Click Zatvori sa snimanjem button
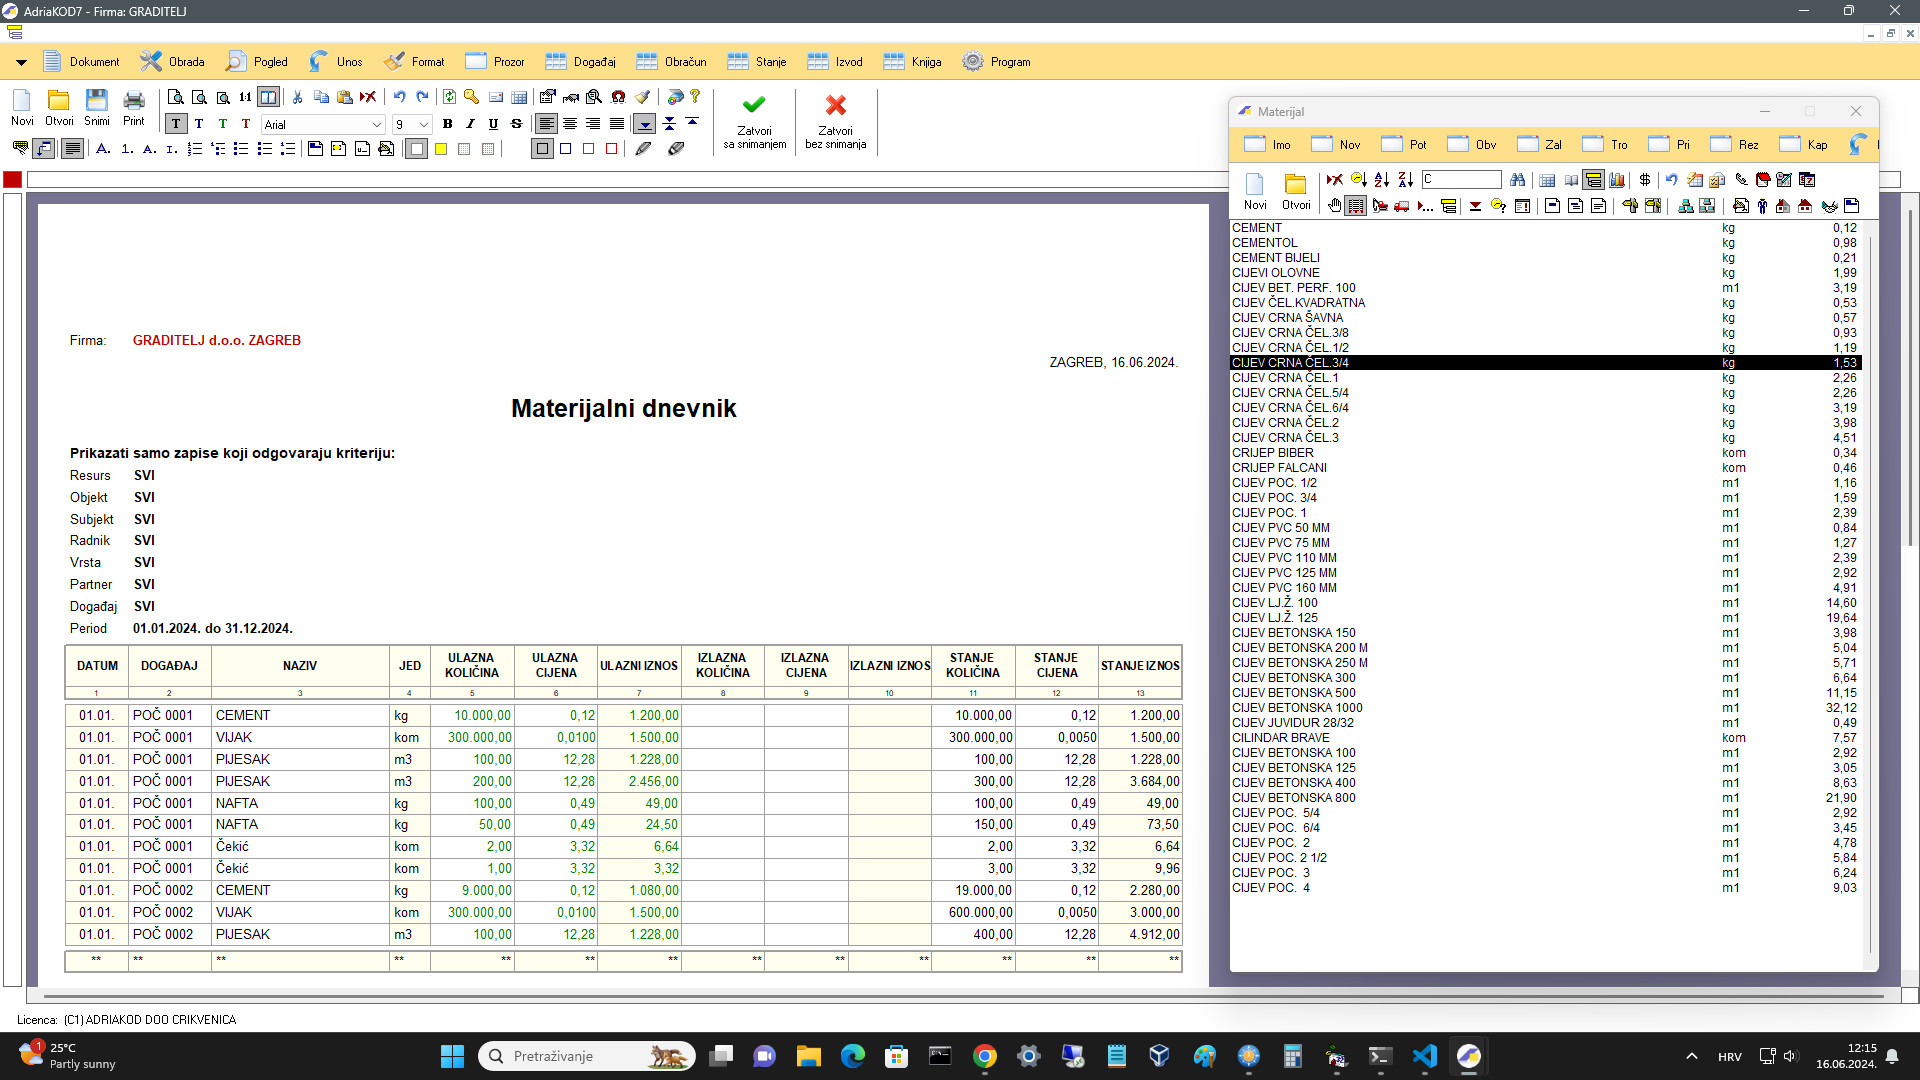1920x1080 pixels. click(x=755, y=121)
